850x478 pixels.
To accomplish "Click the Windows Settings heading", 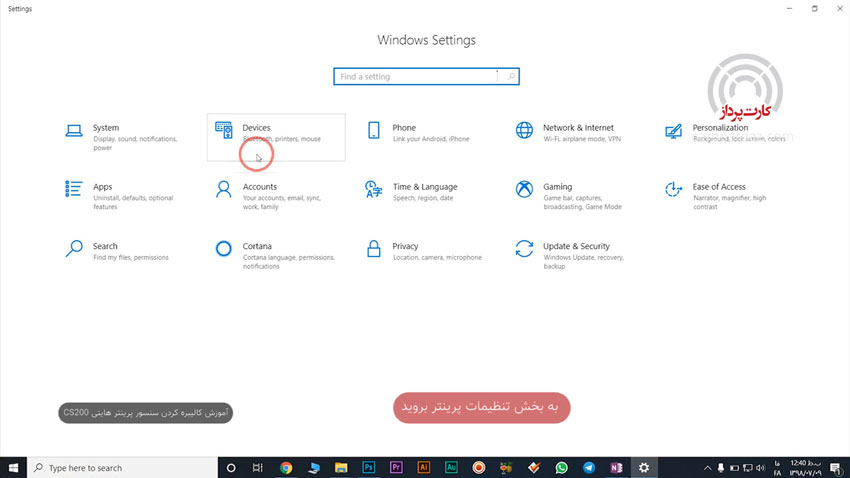I will (x=426, y=40).
